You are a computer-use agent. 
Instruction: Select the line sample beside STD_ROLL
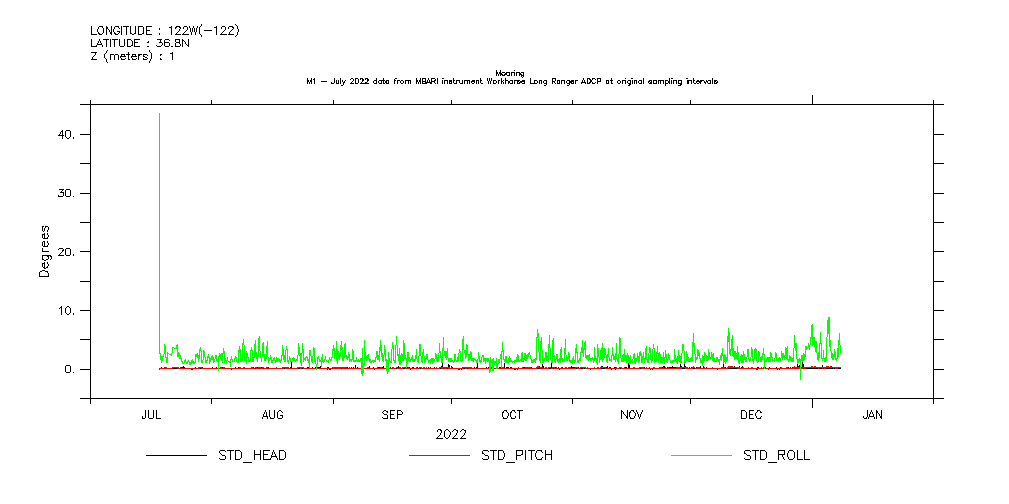click(700, 456)
